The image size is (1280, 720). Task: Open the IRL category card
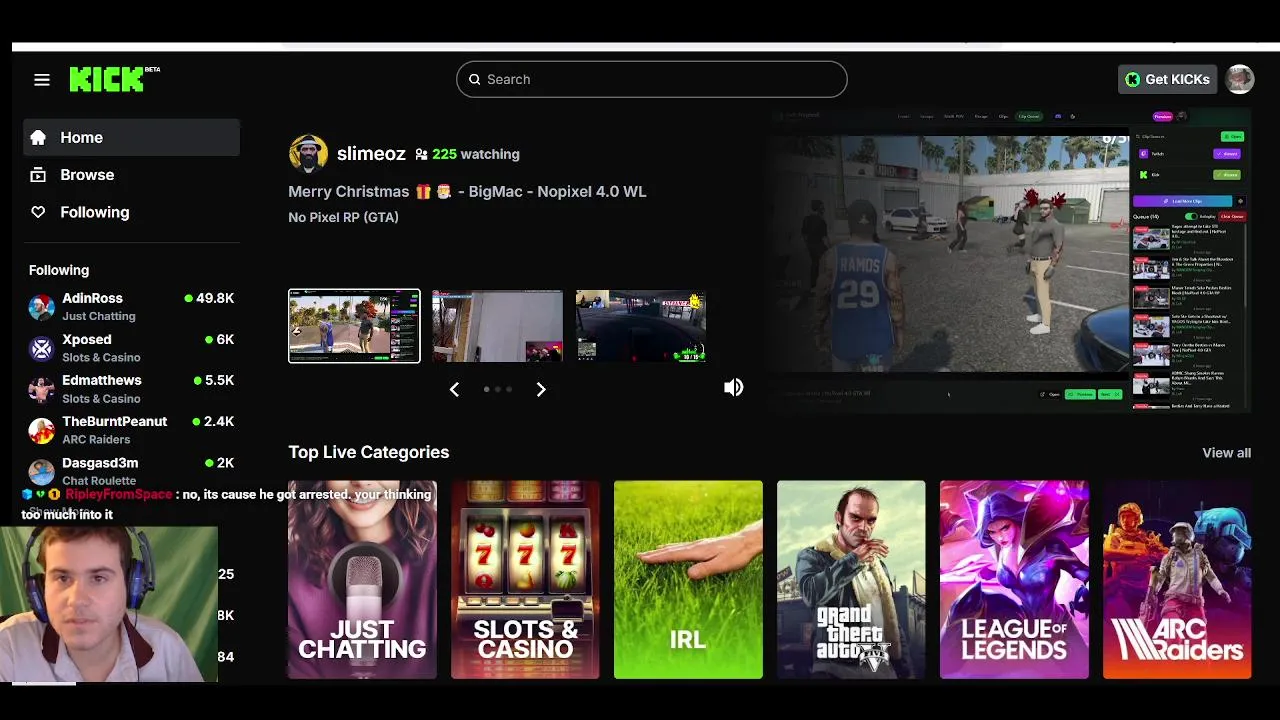[688, 580]
